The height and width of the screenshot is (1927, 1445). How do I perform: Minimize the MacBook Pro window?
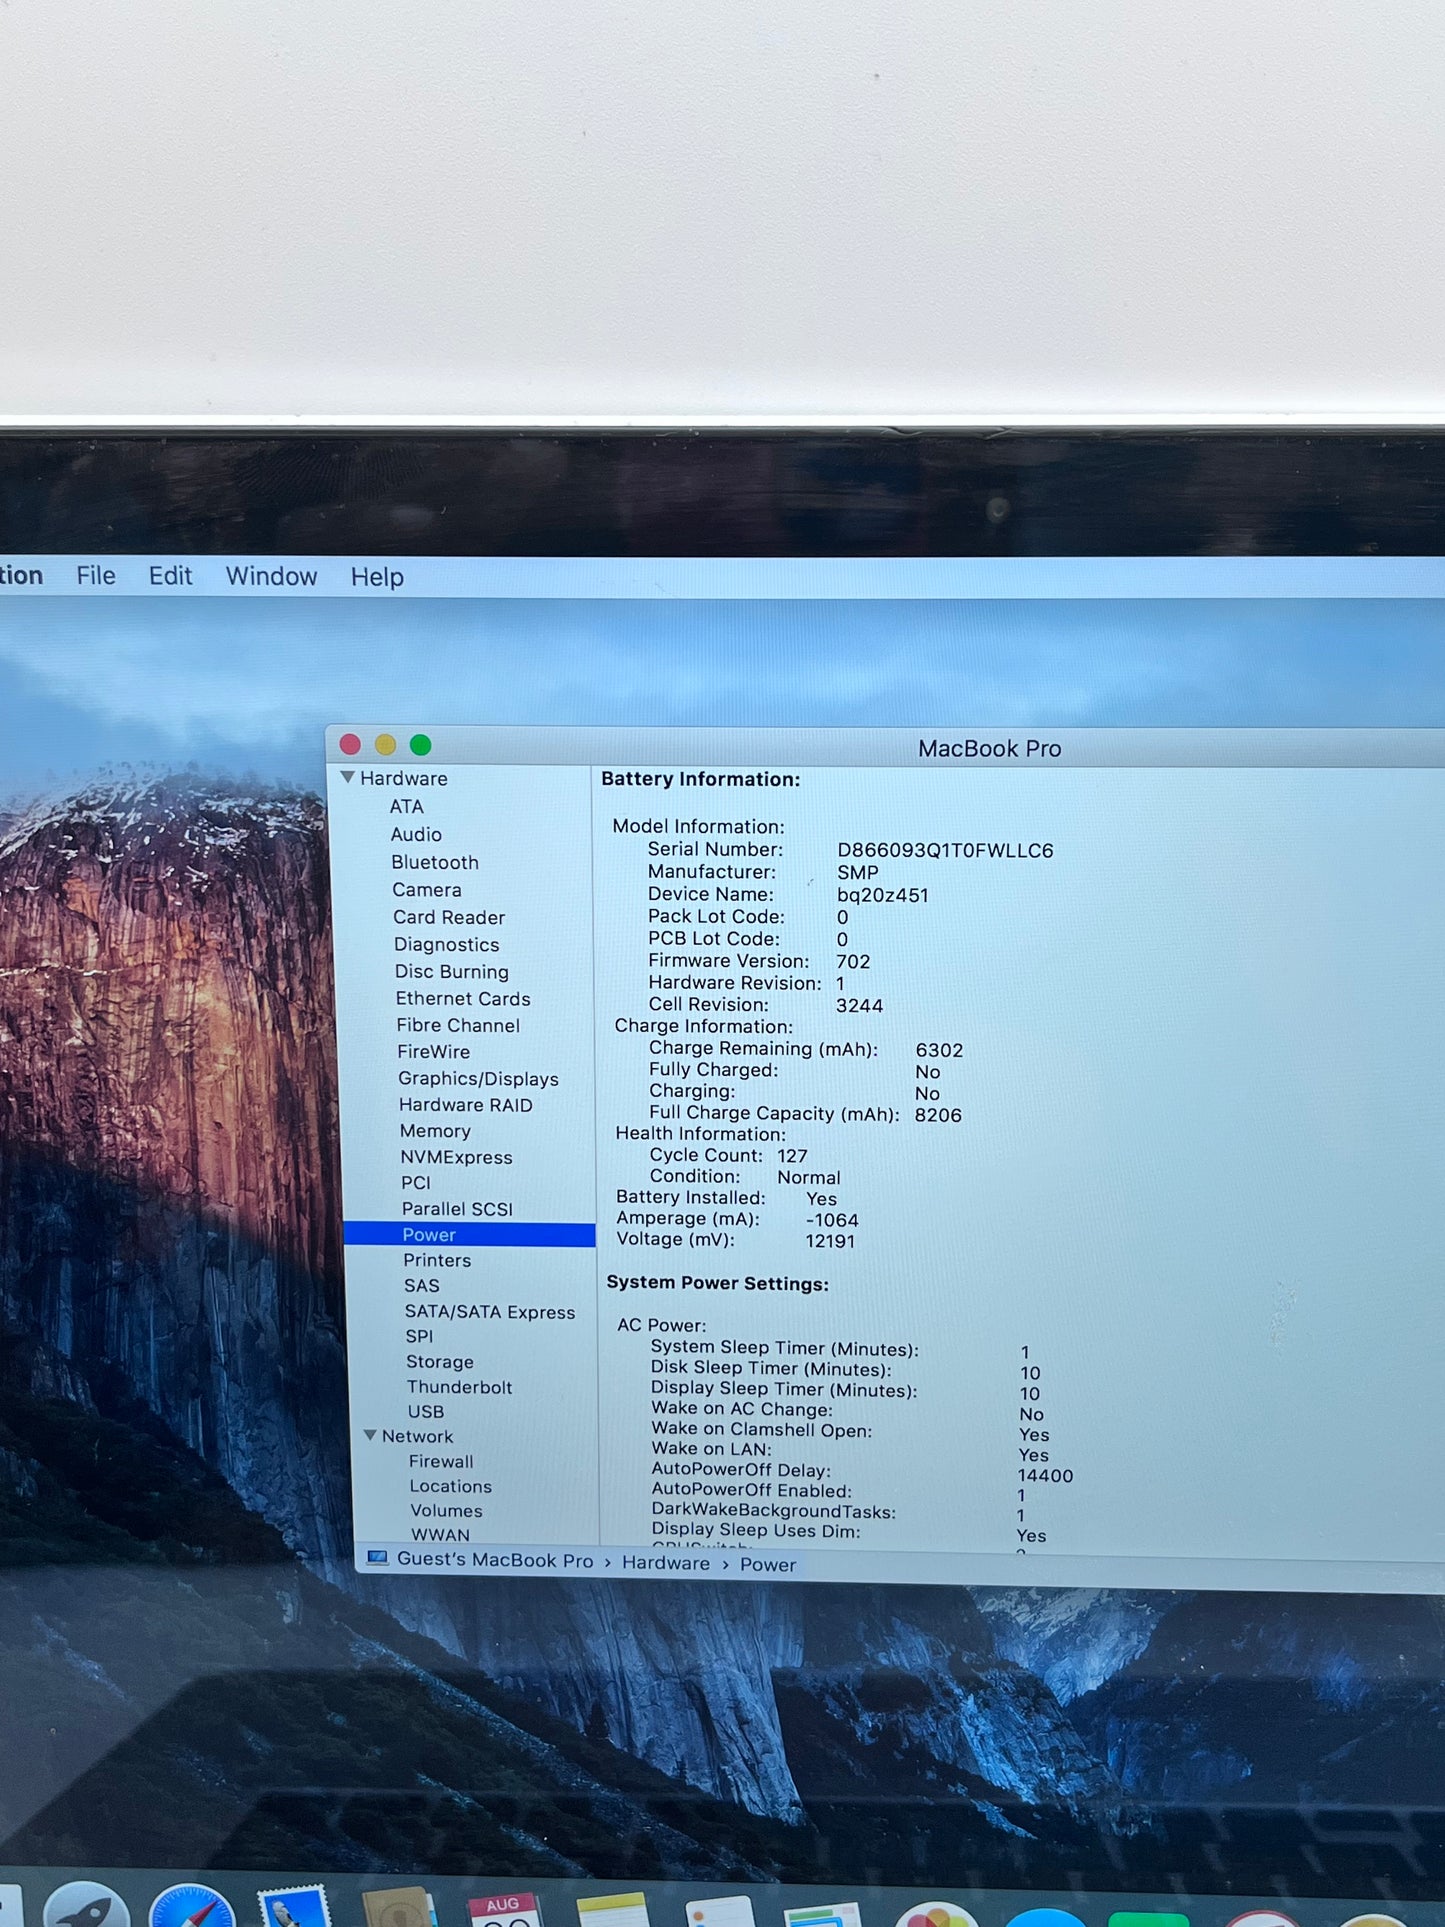(385, 745)
